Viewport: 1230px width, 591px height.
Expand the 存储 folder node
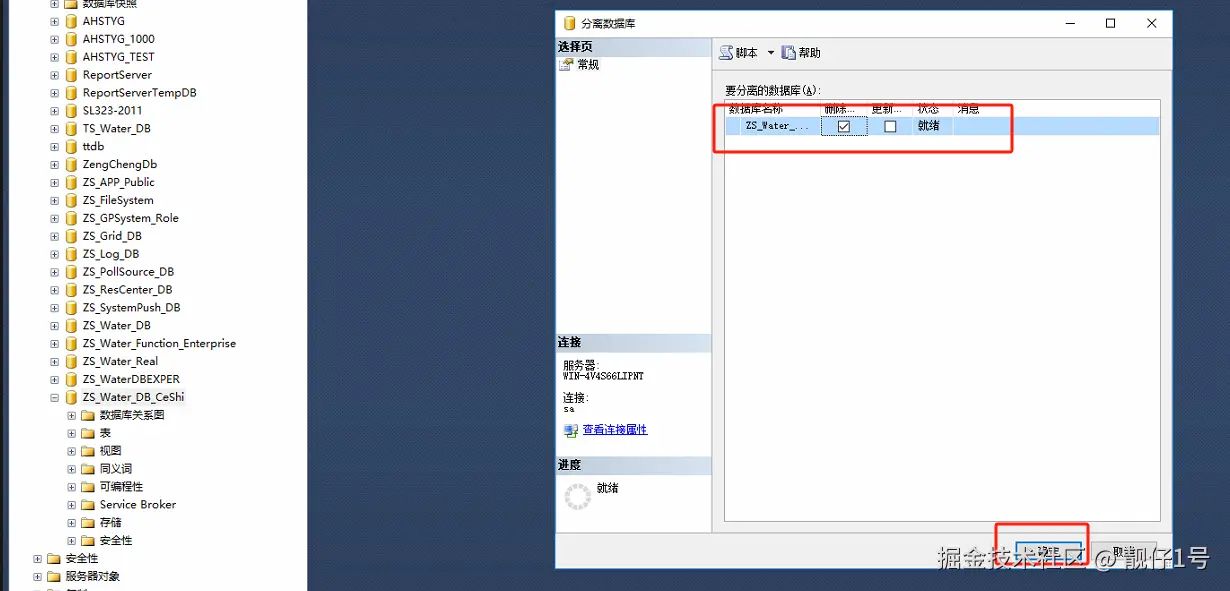(x=72, y=523)
